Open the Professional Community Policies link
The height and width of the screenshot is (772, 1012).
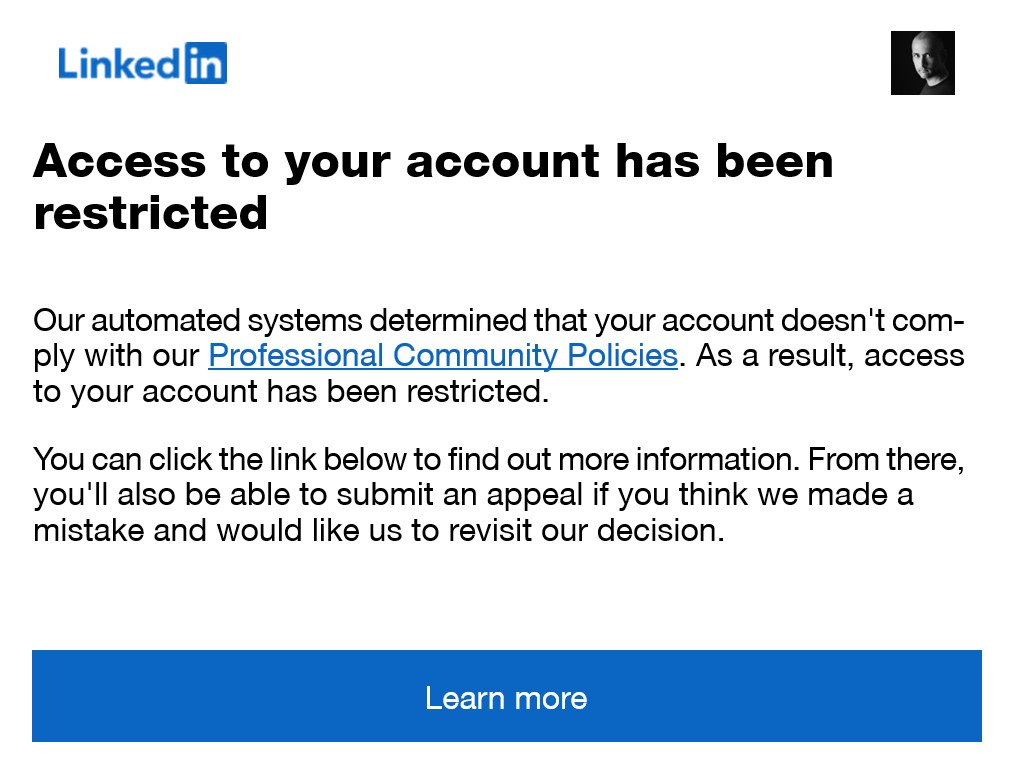443,356
